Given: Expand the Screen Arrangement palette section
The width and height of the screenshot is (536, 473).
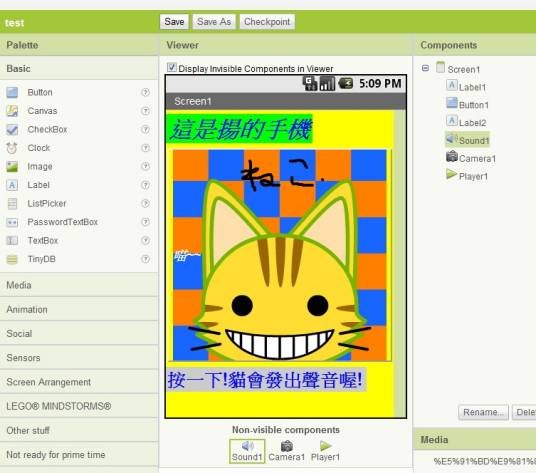Looking at the screenshot, I should (x=79, y=382).
